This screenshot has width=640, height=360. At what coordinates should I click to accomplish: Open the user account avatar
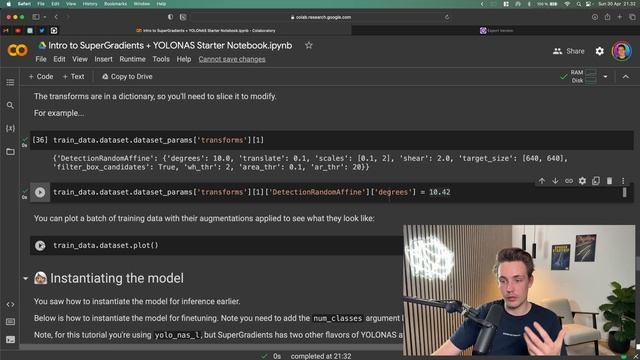coord(621,51)
